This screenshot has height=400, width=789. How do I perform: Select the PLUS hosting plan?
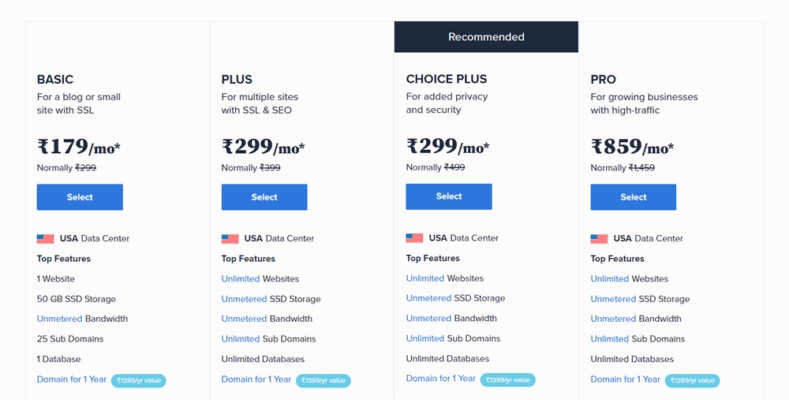tap(264, 197)
